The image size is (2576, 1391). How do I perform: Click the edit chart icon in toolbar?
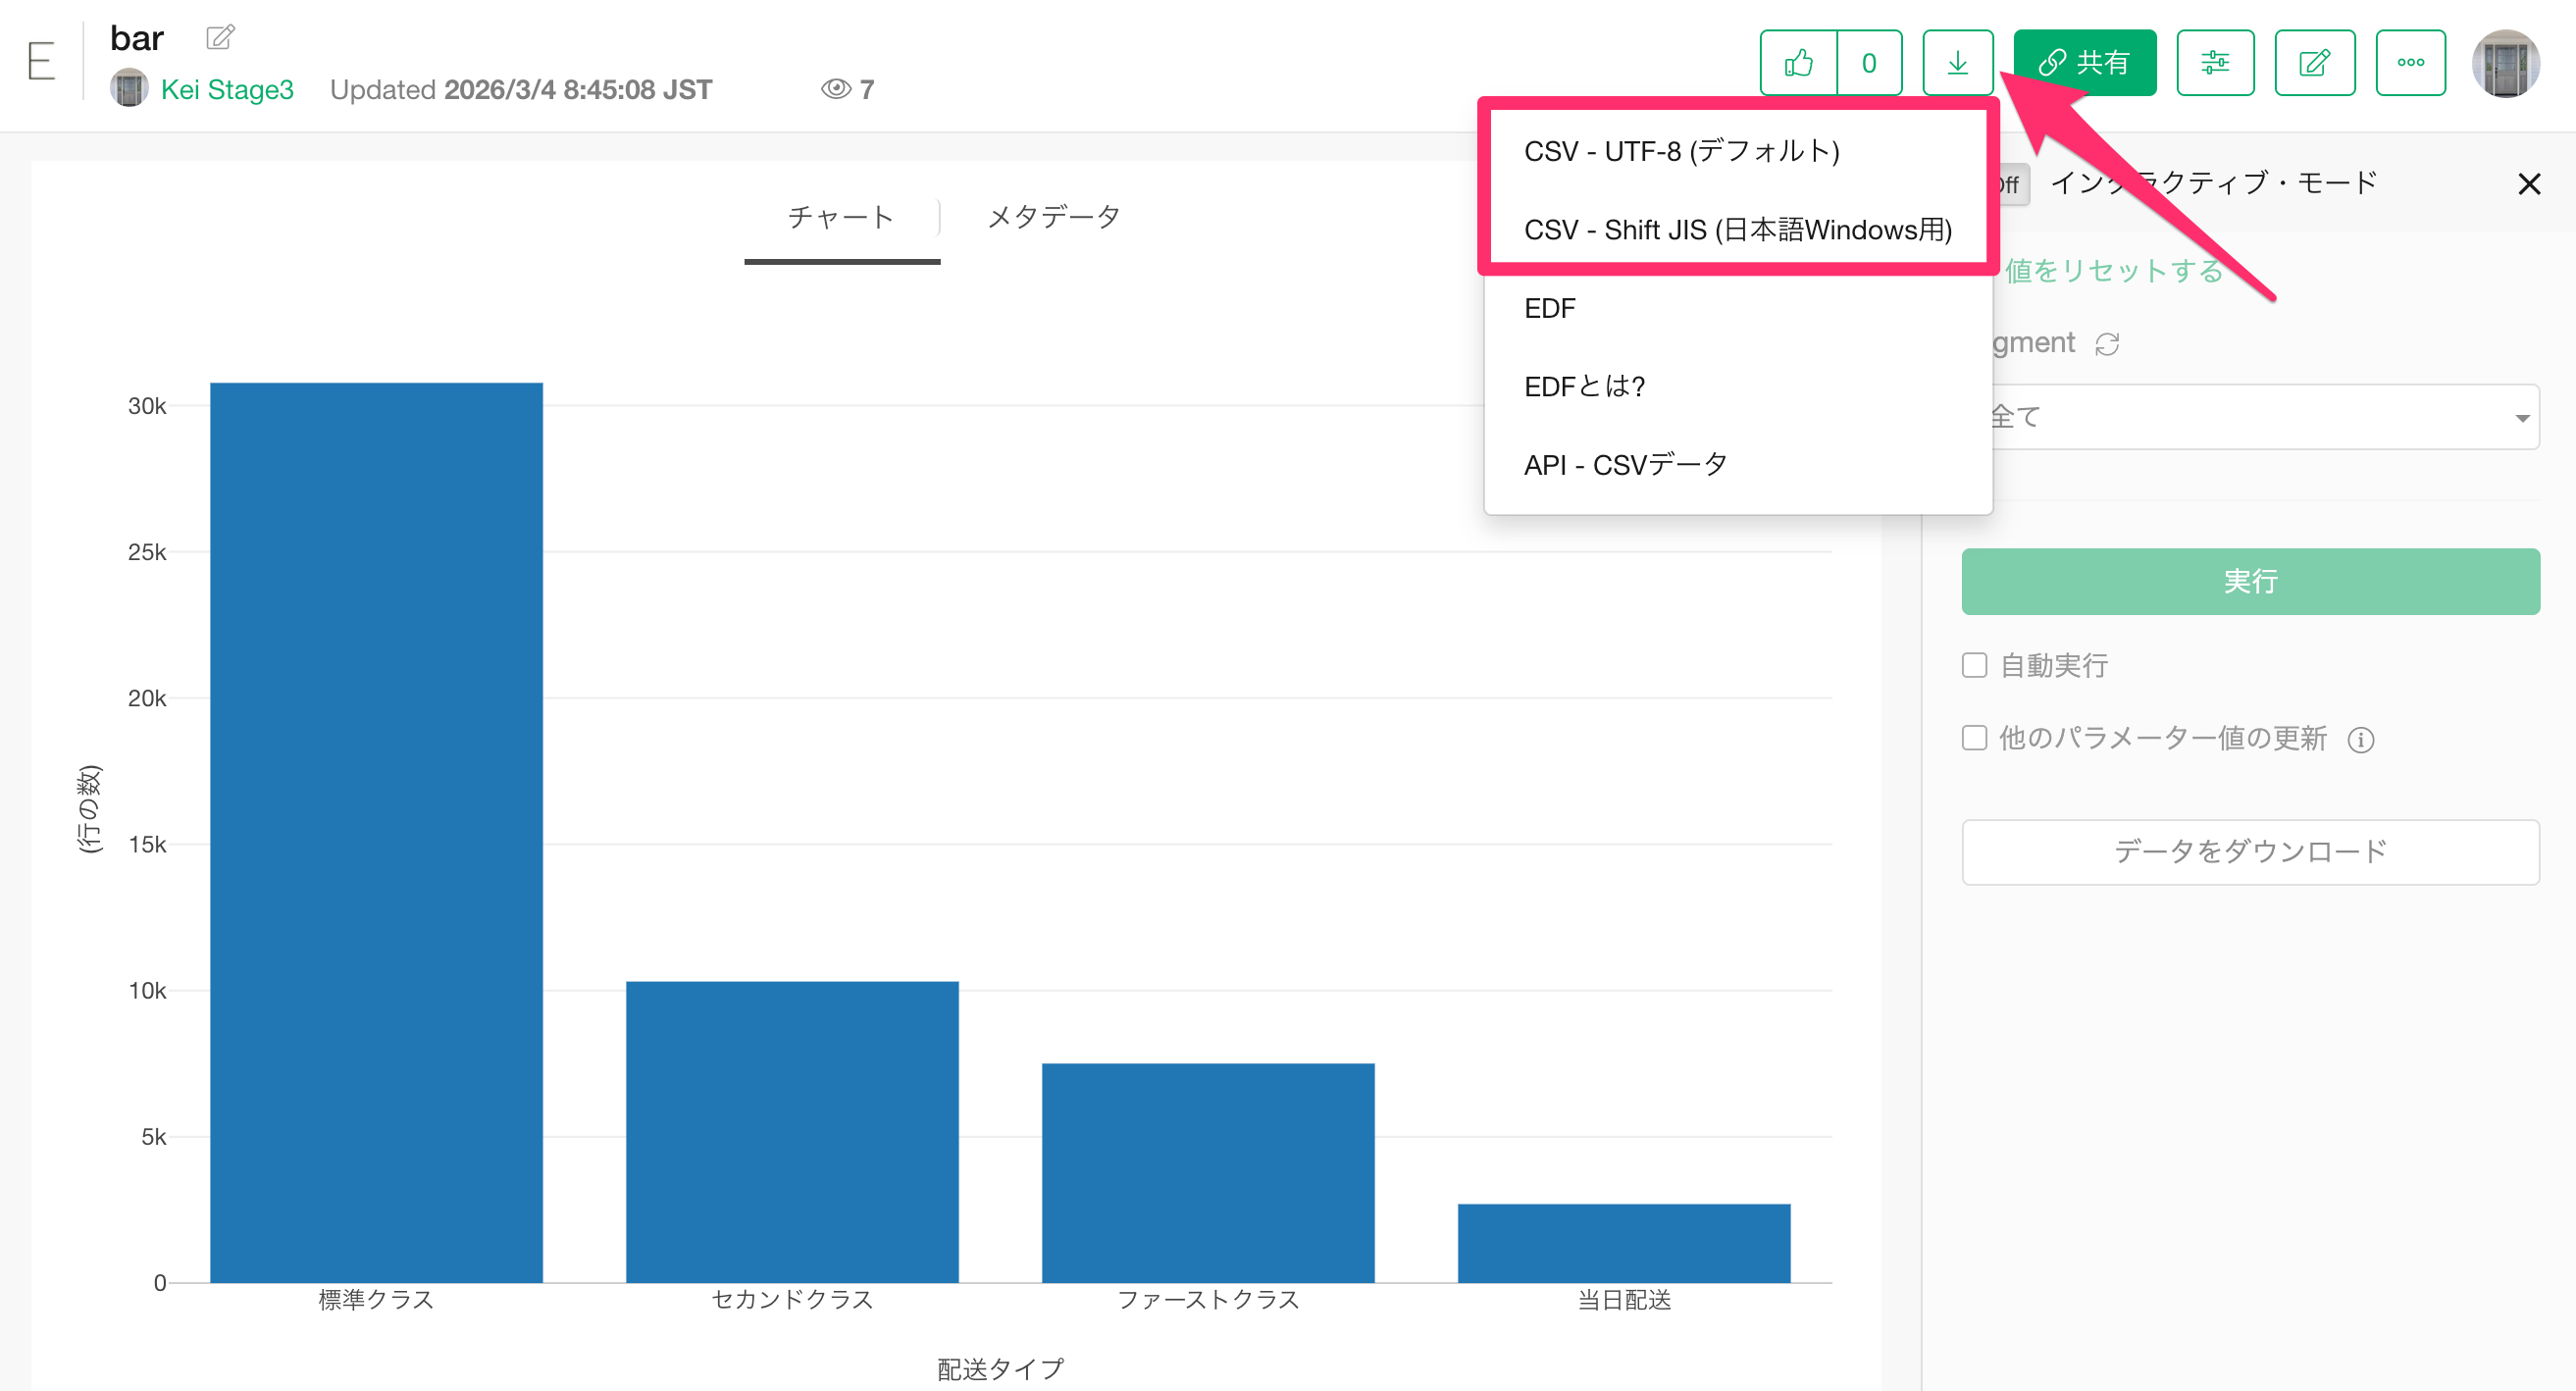pyautogui.click(x=2313, y=63)
